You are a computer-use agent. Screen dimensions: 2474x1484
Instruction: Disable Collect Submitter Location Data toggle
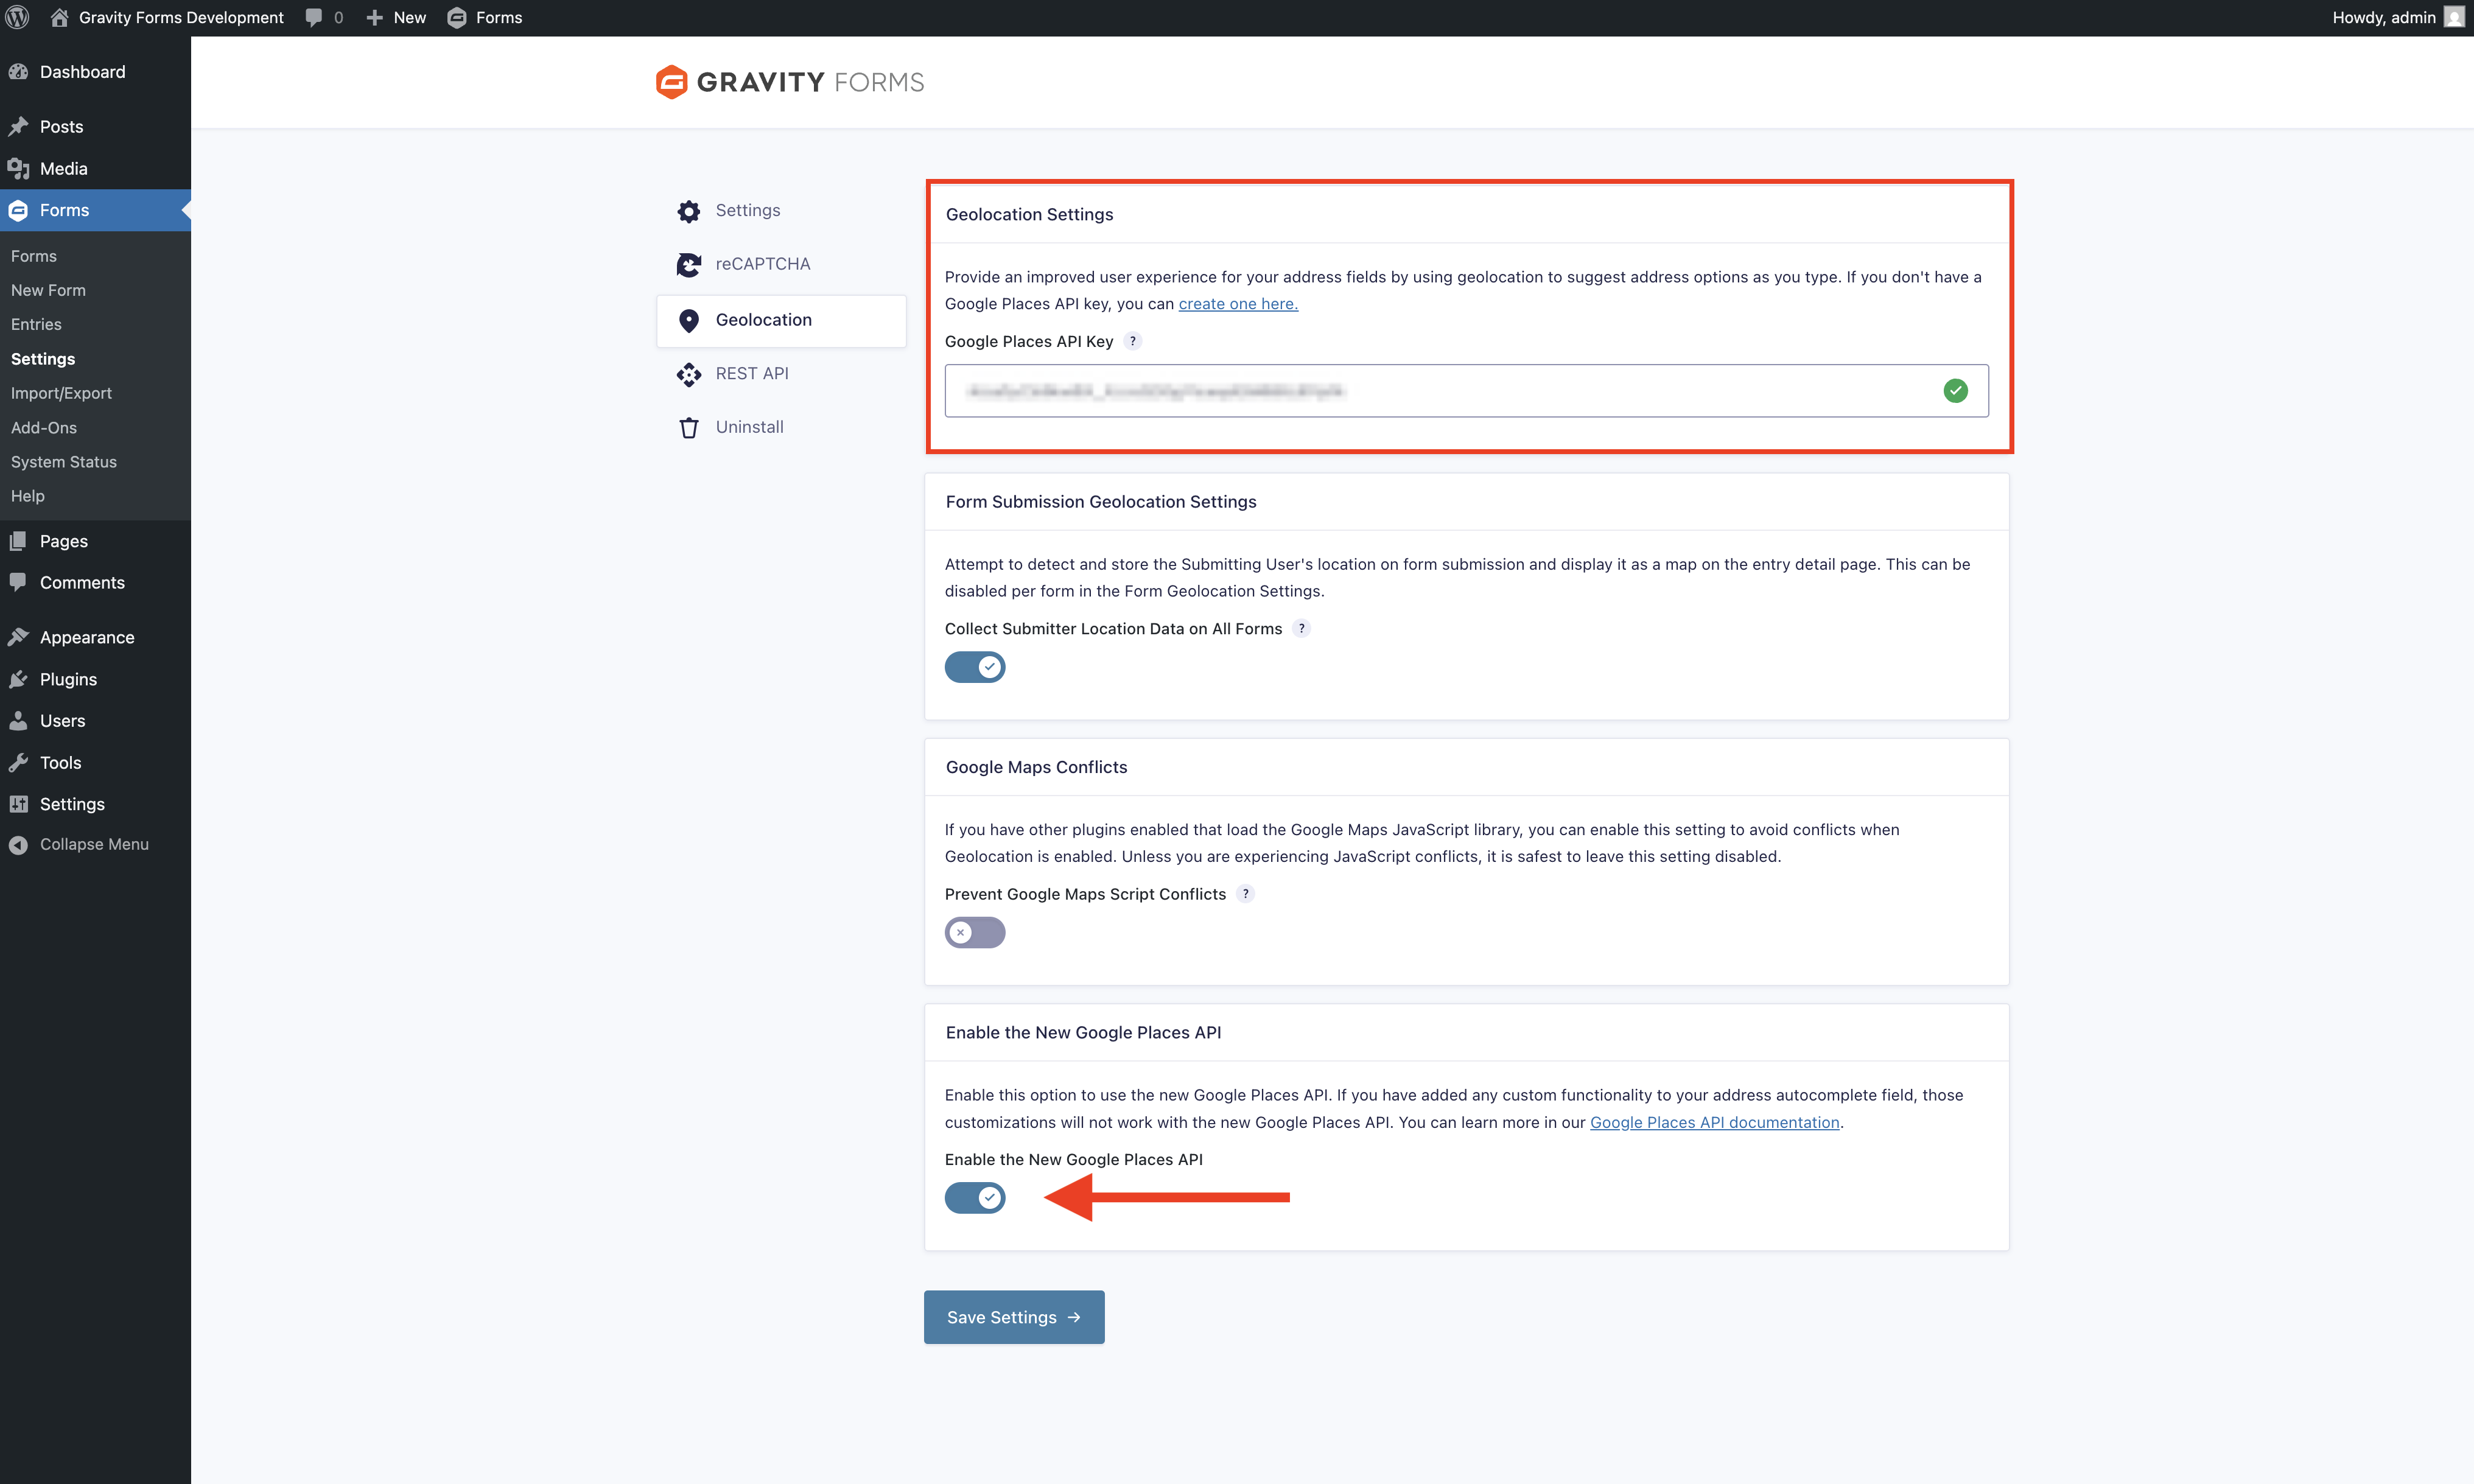tap(975, 667)
